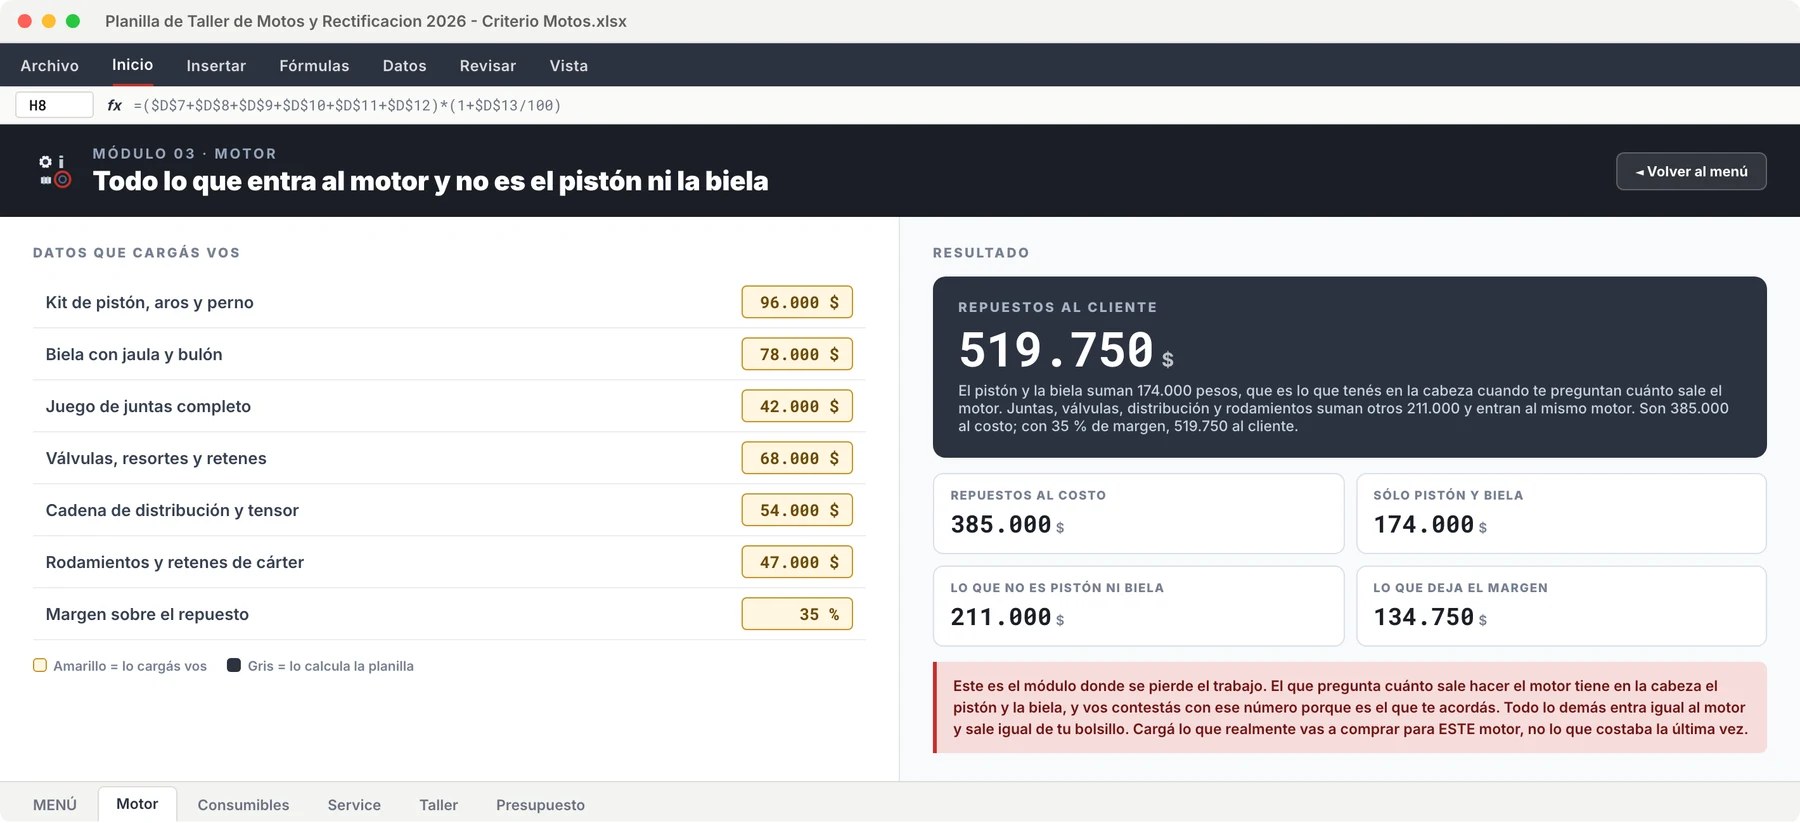Edit the Margen 35 % field
Screen dimensions: 1800x823
[x=797, y=614]
